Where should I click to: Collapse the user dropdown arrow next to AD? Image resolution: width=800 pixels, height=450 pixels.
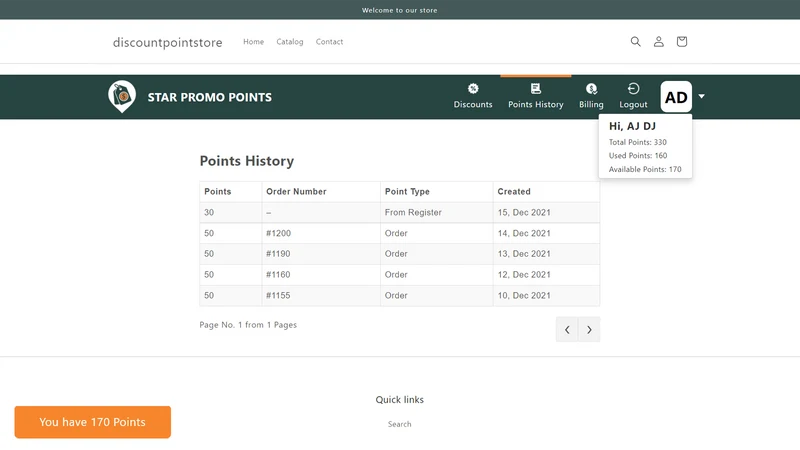[x=702, y=96]
